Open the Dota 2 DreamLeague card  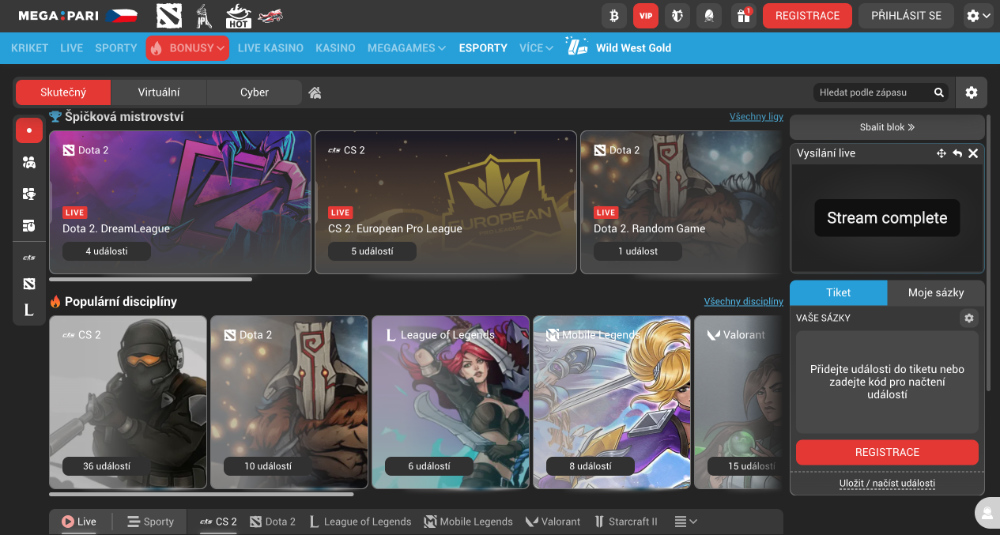coord(180,202)
